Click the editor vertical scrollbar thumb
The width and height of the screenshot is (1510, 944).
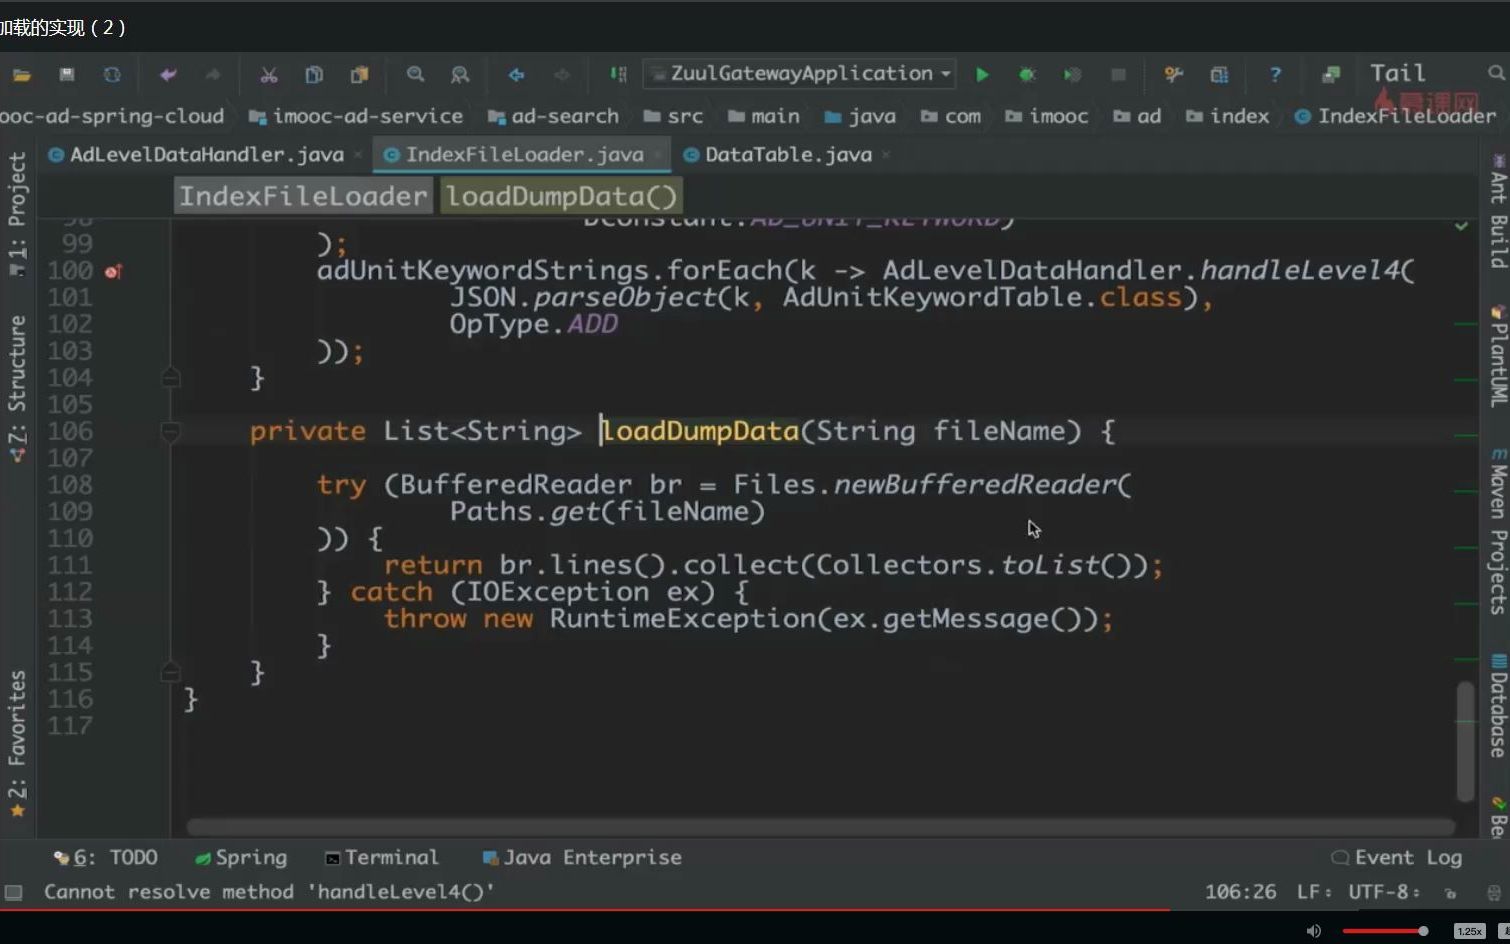coord(1465,741)
